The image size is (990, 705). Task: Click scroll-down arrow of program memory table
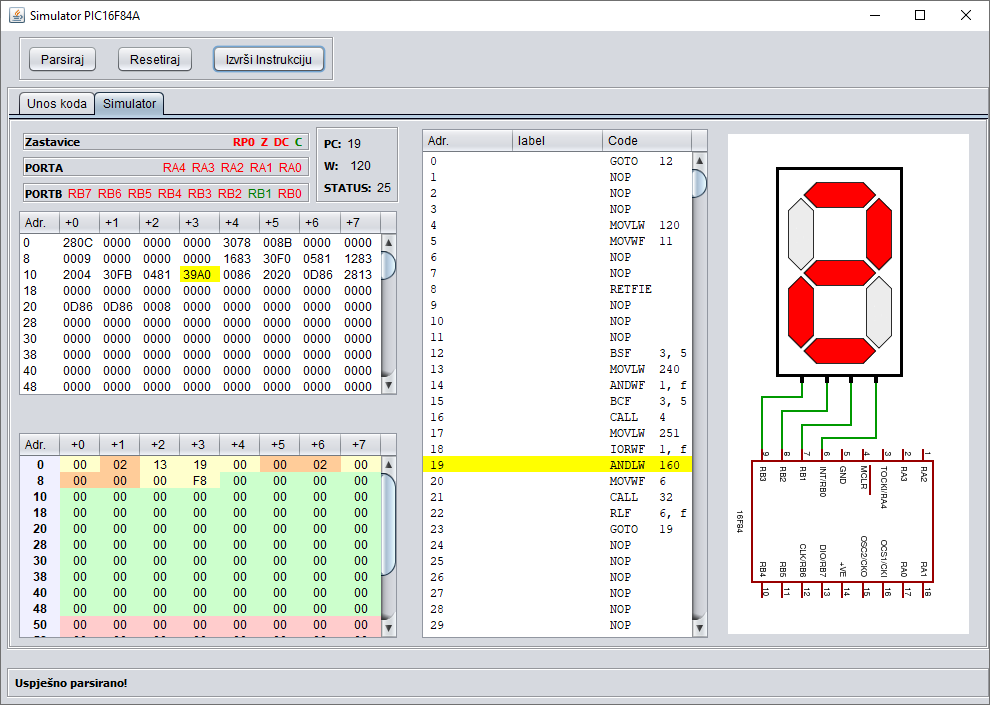pos(389,385)
